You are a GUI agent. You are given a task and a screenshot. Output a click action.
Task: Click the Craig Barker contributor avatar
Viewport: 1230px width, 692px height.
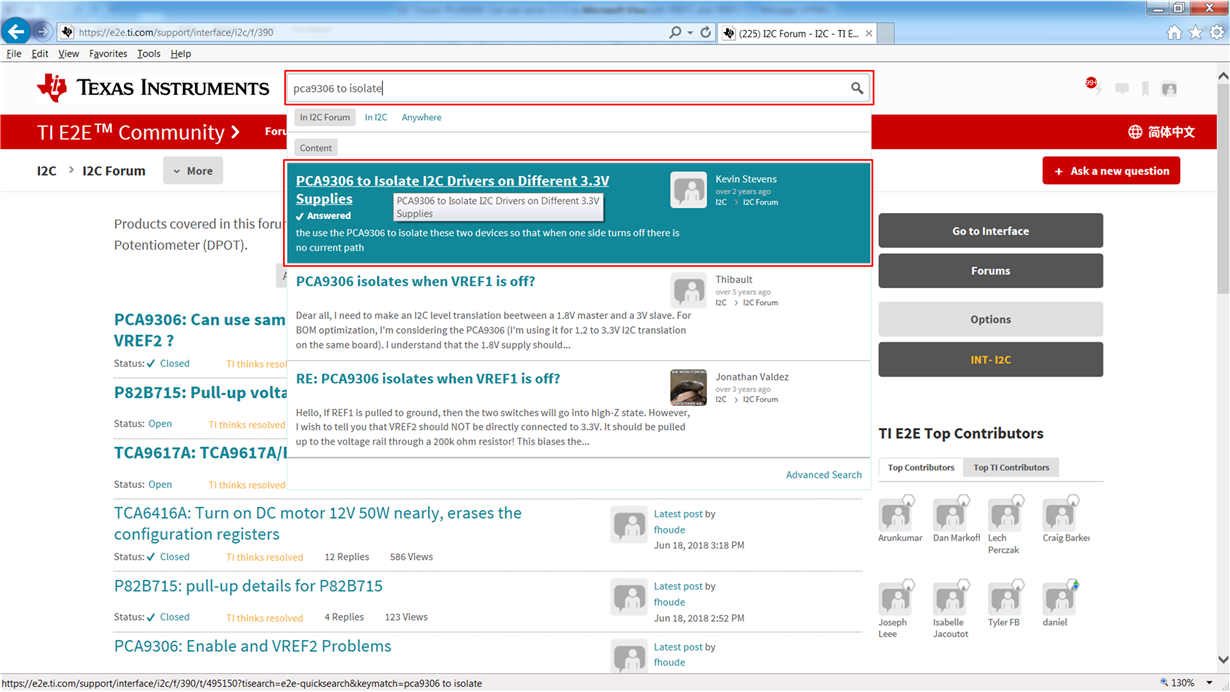click(x=1059, y=515)
